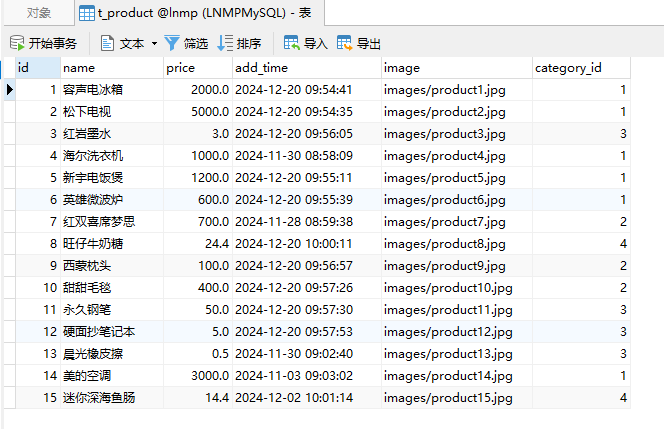The height and width of the screenshot is (429, 664).
Task: Select name cell 迷你深海鱼肠
Action: pyautogui.click(x=112, y=398)
